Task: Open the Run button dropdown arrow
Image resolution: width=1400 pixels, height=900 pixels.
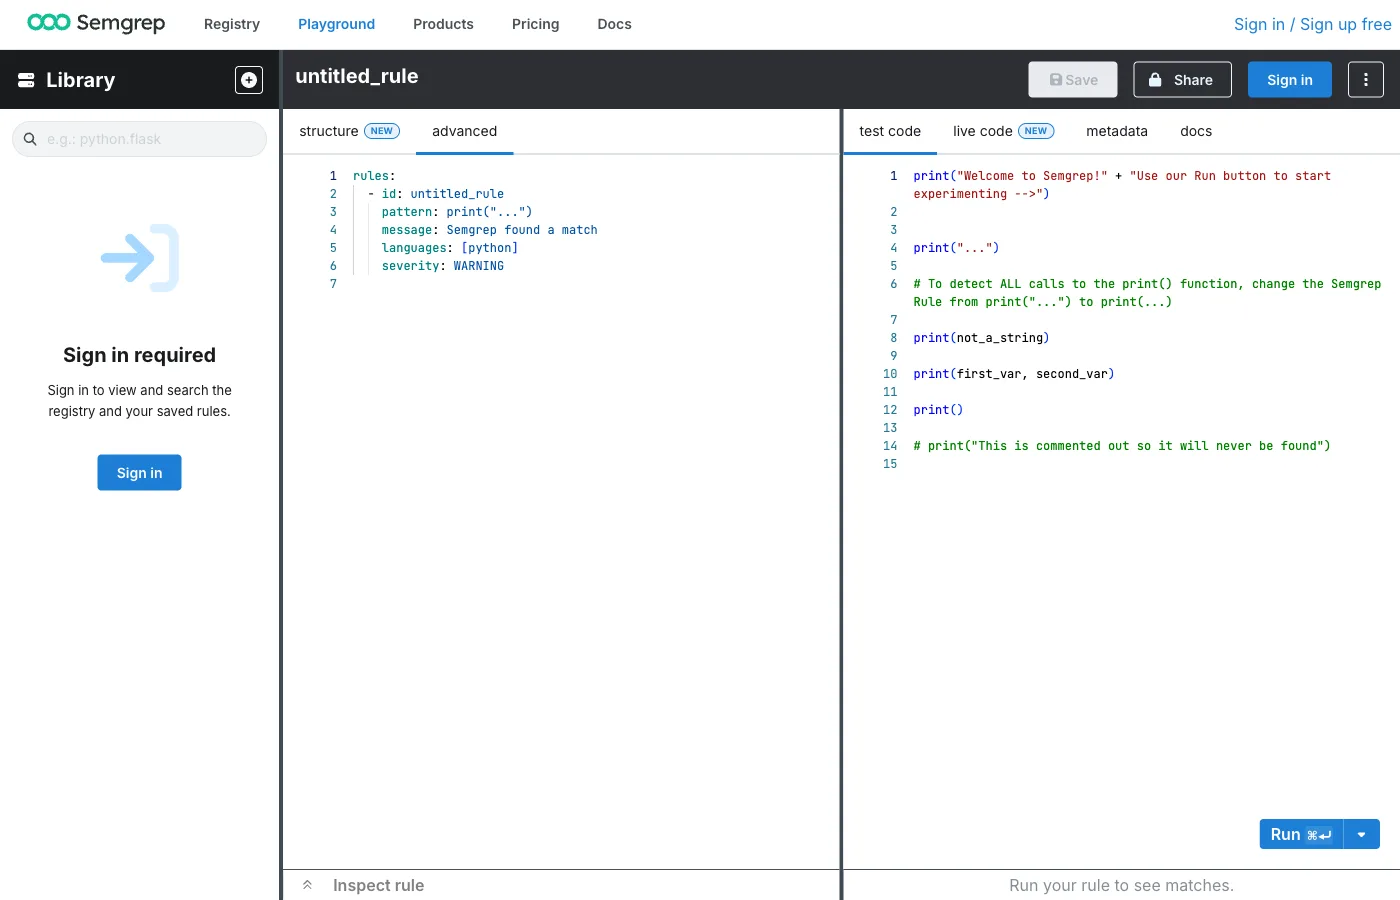Action: 1361,833
